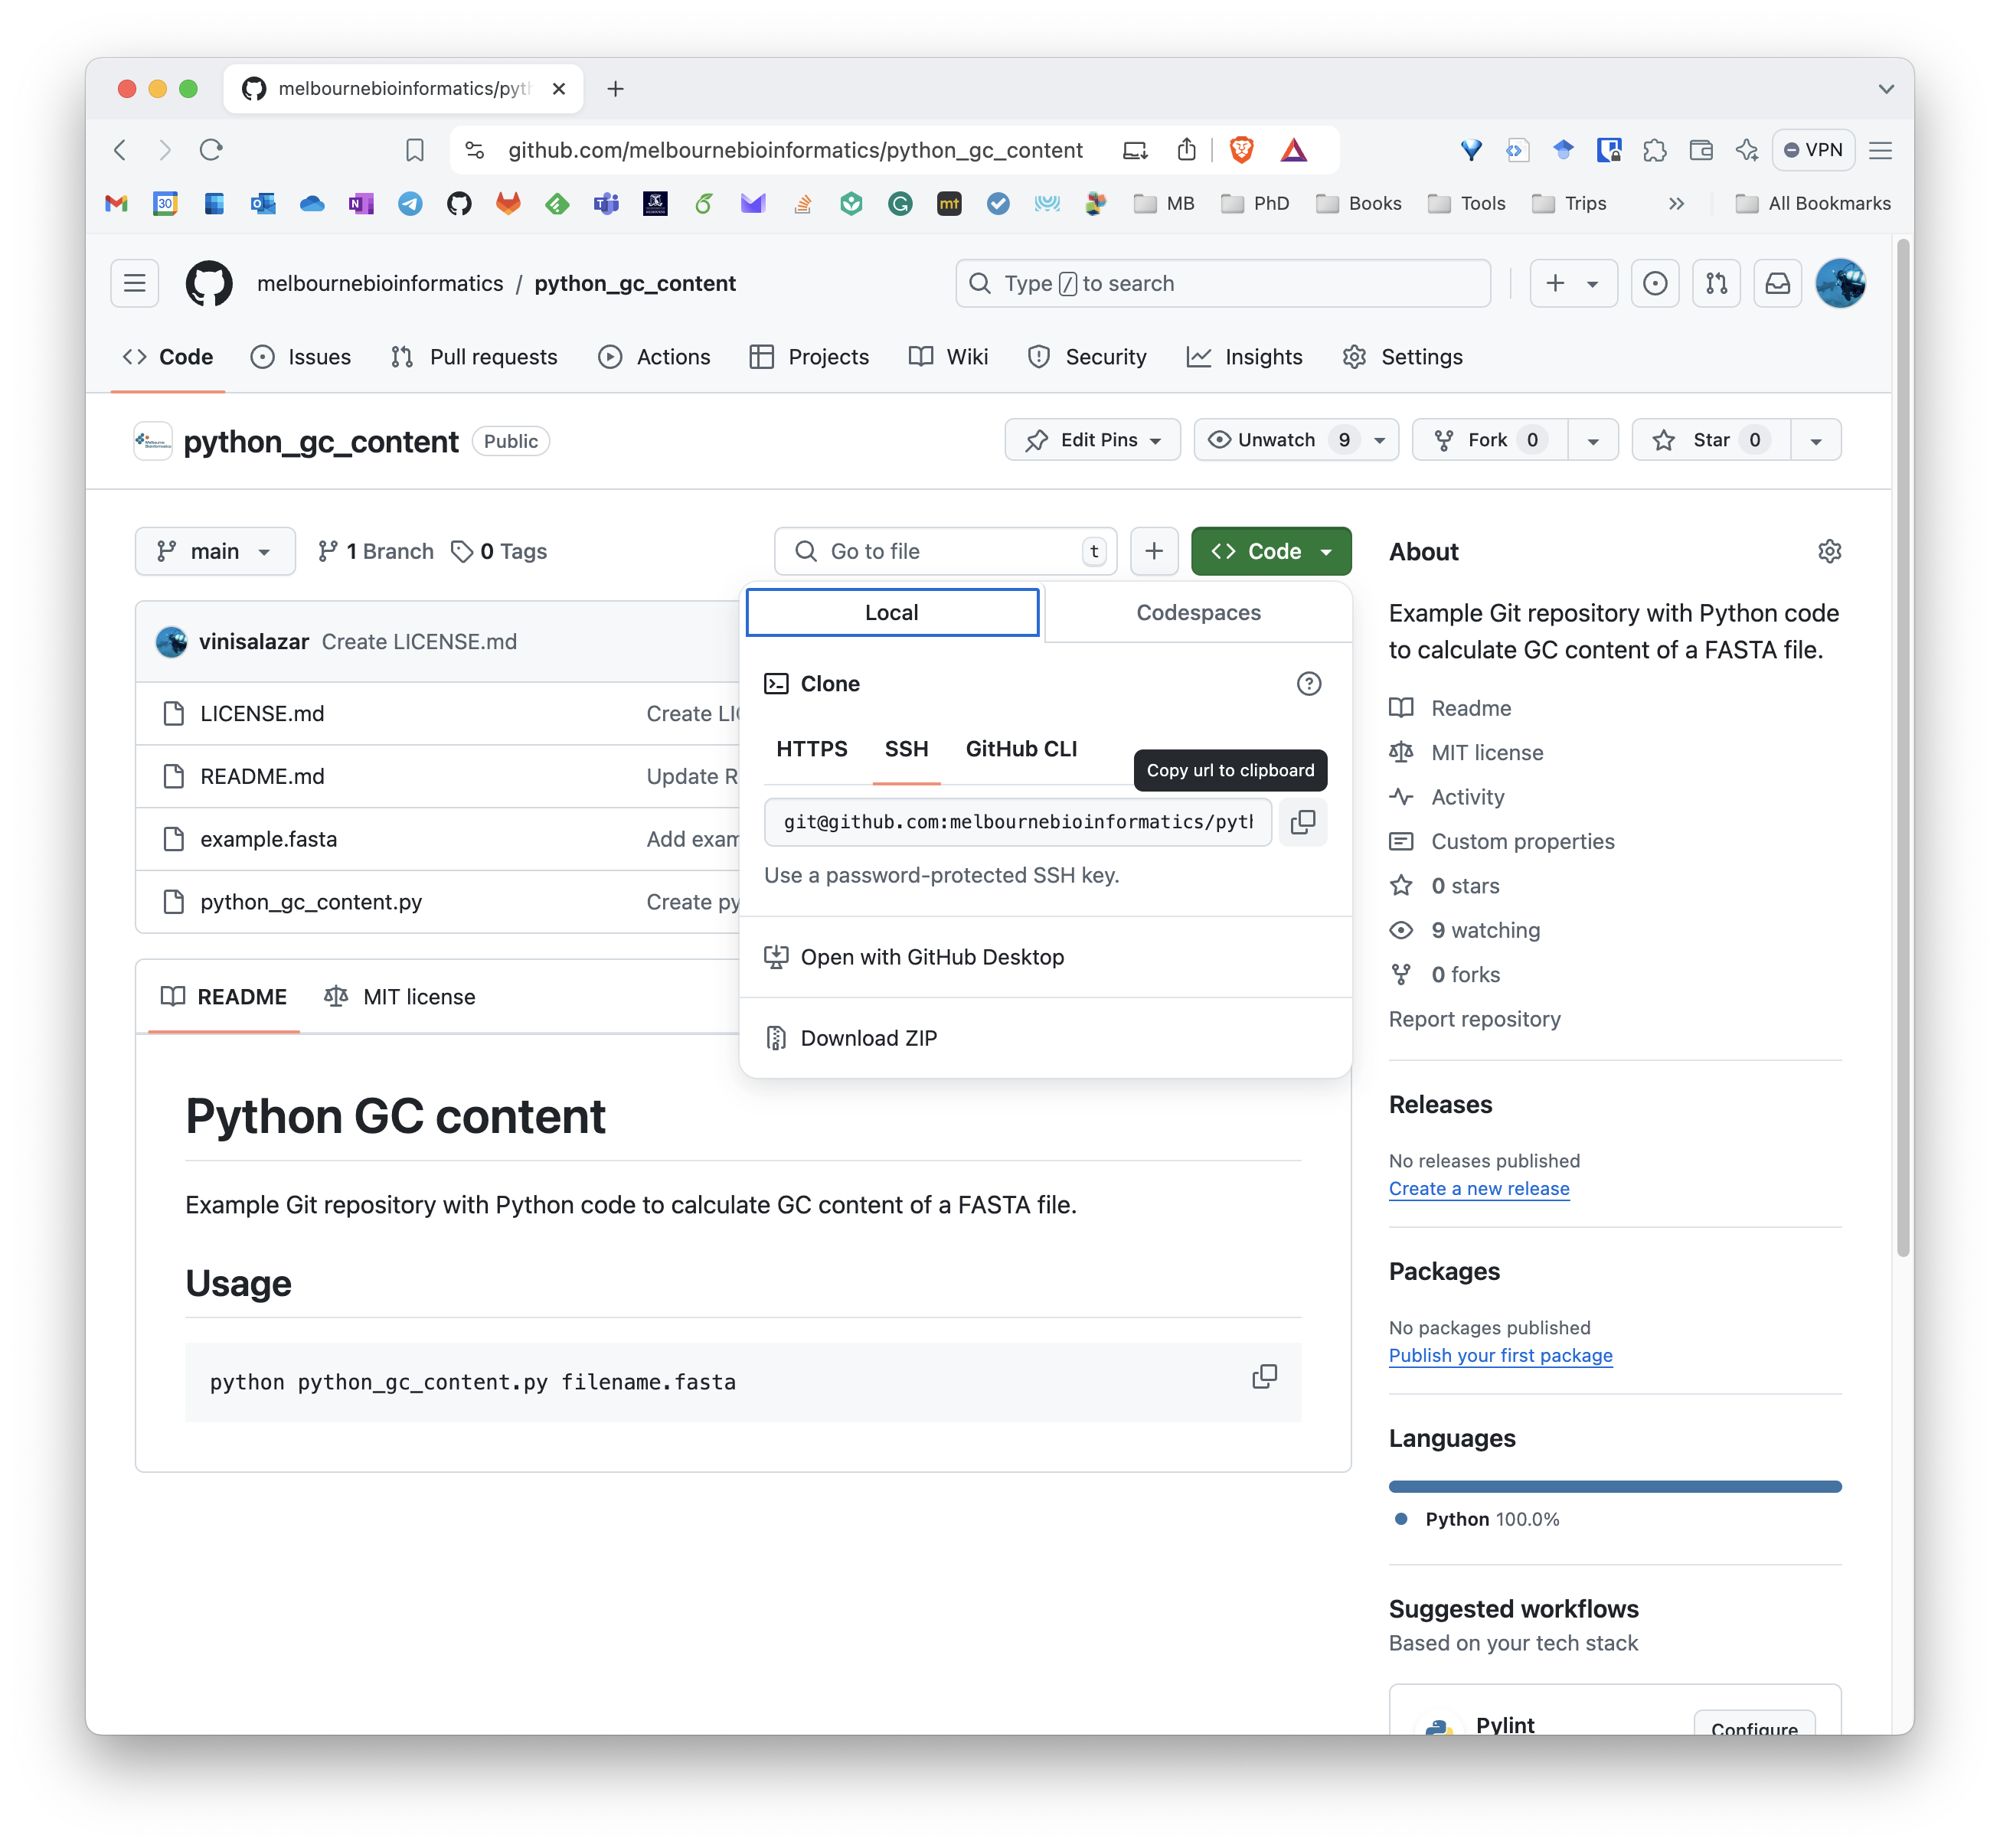Screen dimensions: 2000x1848
Task: Click the add file plus button
Action: click(x=1154, y=551)
